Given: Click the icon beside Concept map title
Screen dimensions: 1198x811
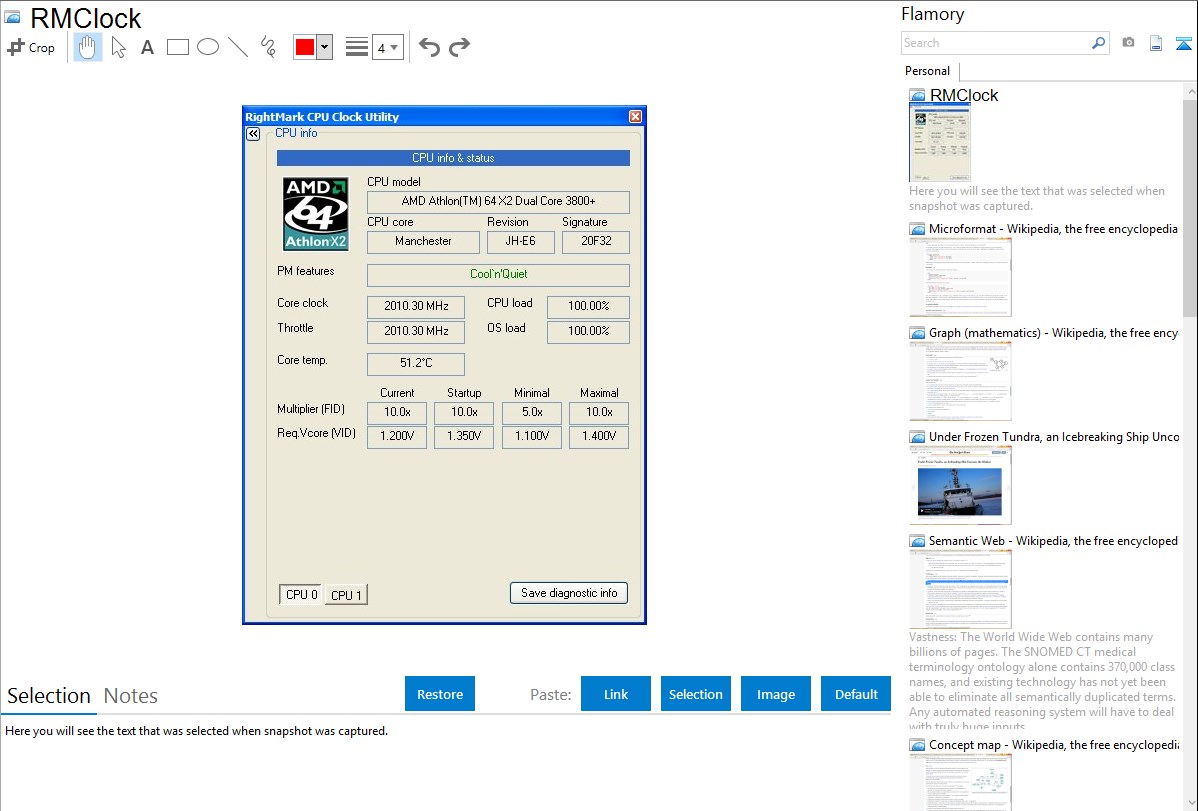Looking at the screenshot, I should coord(917,745).
